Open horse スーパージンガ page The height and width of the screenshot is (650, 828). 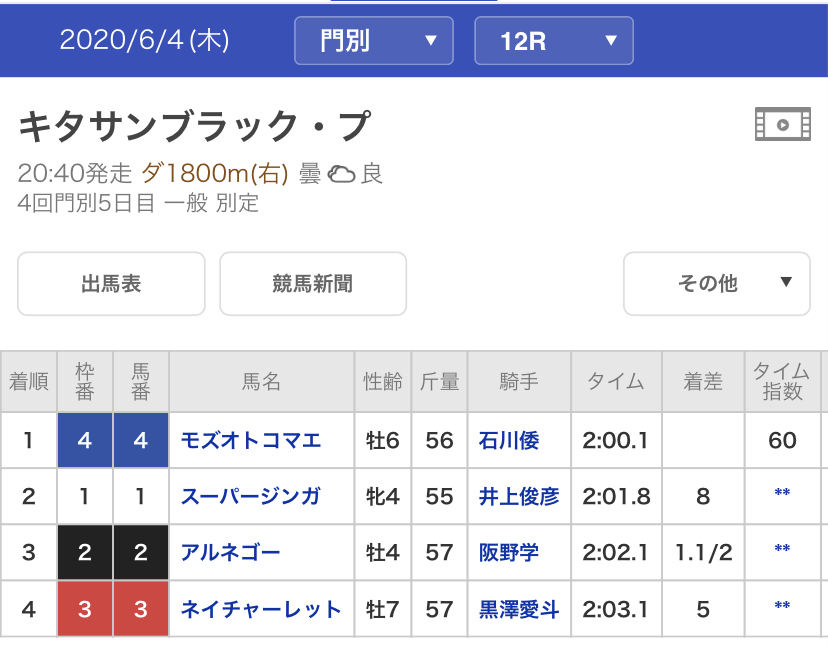pyautogui.click(x=251, y=496)
